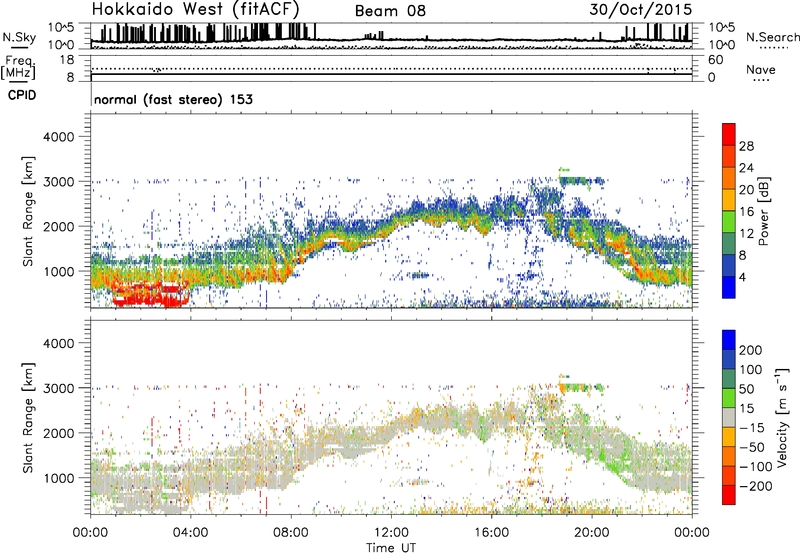Click the '20:00' time axis tick
The image size is (800, 554).
[x=592, y=533]
